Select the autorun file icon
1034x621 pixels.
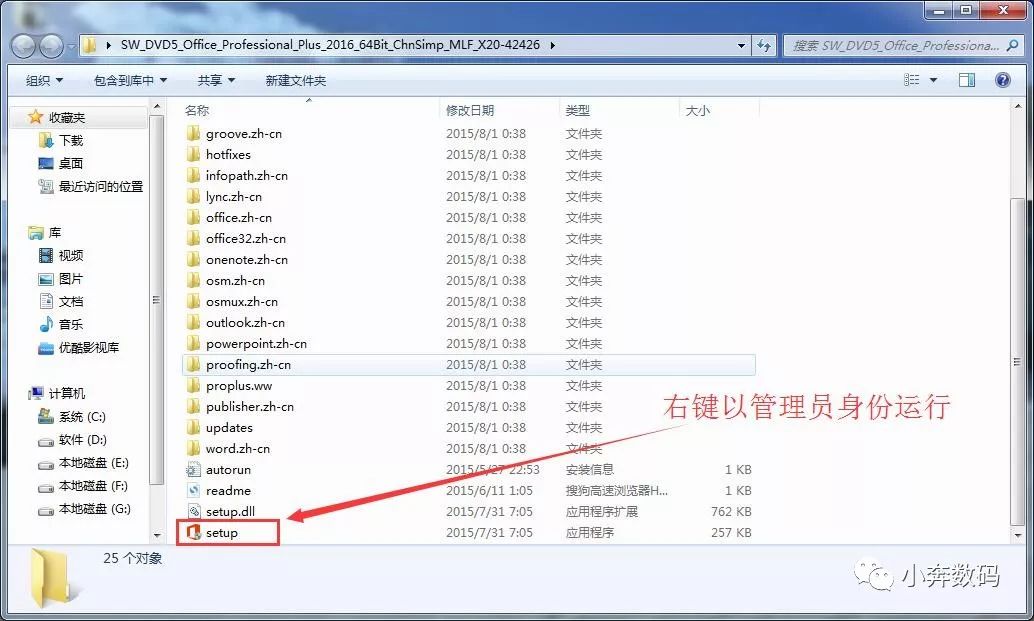click(193, 469)
